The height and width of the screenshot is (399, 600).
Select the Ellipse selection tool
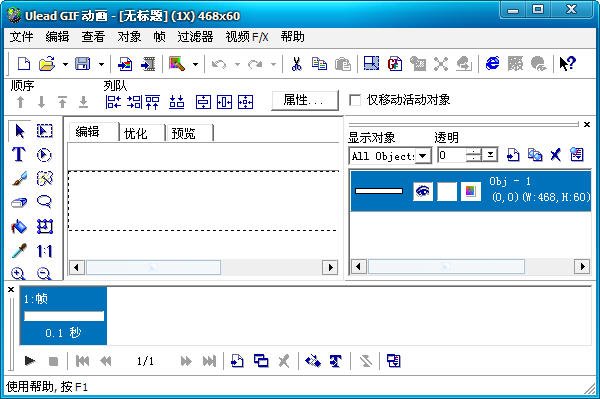click(x=44, y=155)
